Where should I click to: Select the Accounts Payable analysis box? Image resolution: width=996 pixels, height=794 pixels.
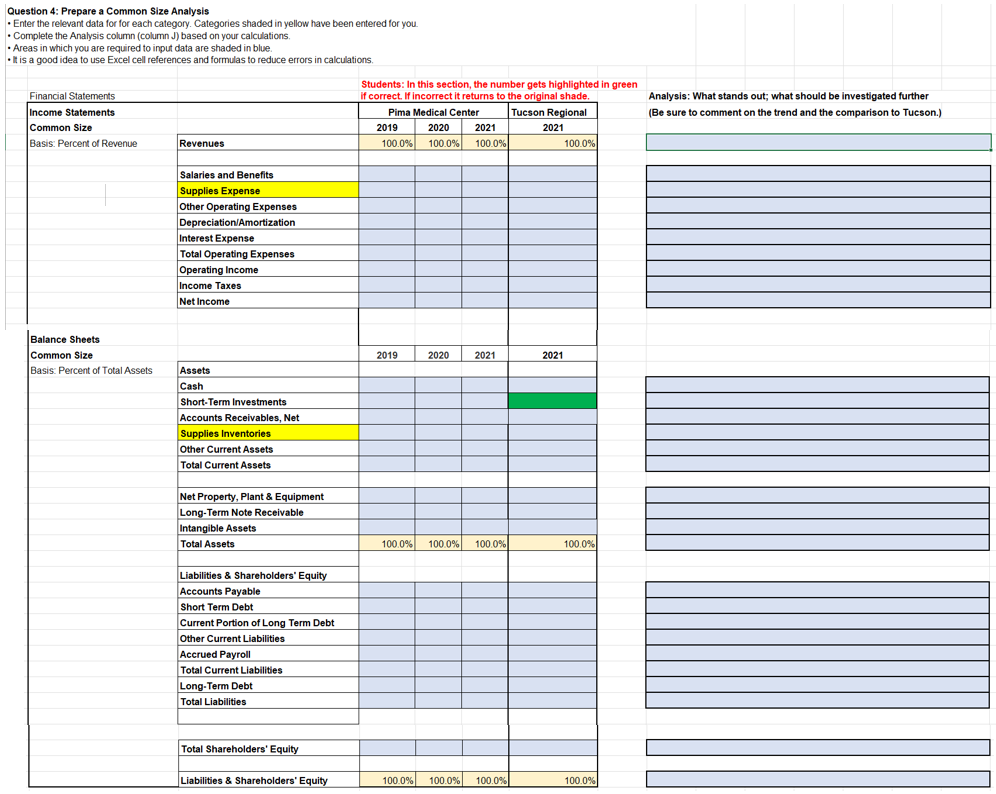point(818,589)
